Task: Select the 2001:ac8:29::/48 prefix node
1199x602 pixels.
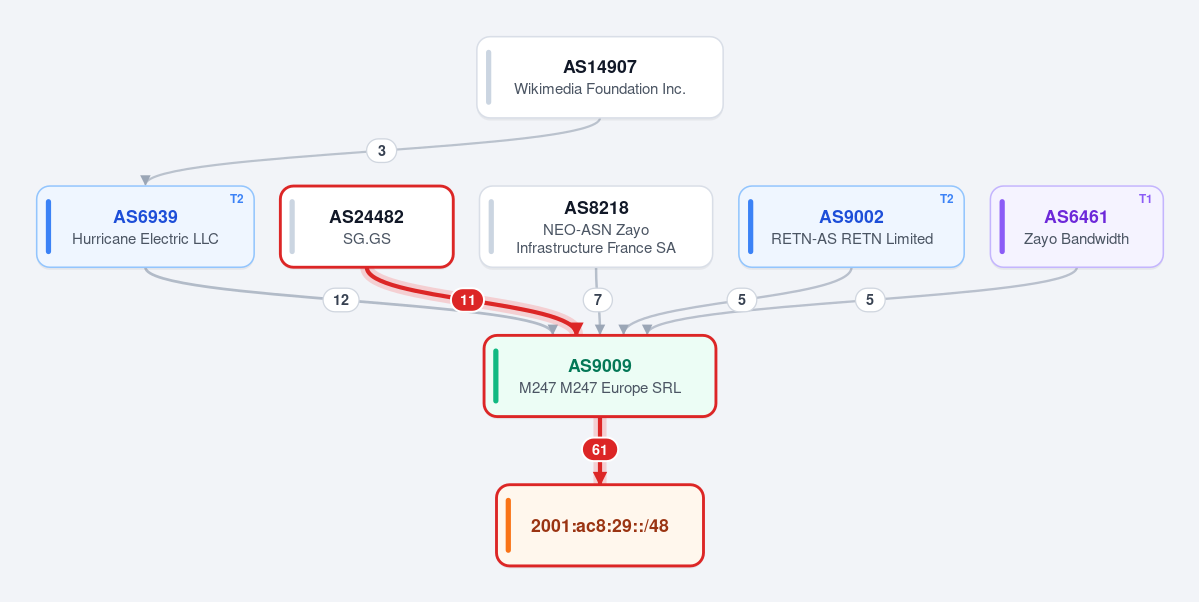Action: [600, 526]
